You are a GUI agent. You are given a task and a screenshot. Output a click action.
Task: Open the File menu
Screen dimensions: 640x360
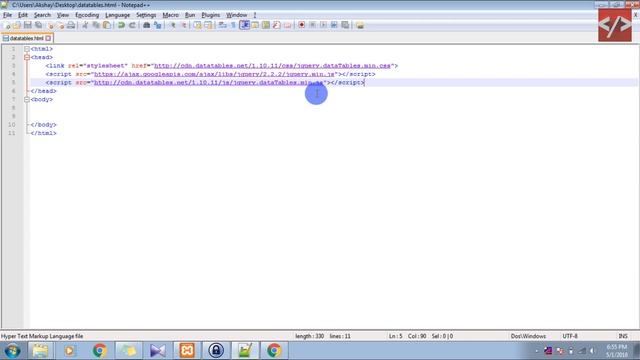coord(7,15)
